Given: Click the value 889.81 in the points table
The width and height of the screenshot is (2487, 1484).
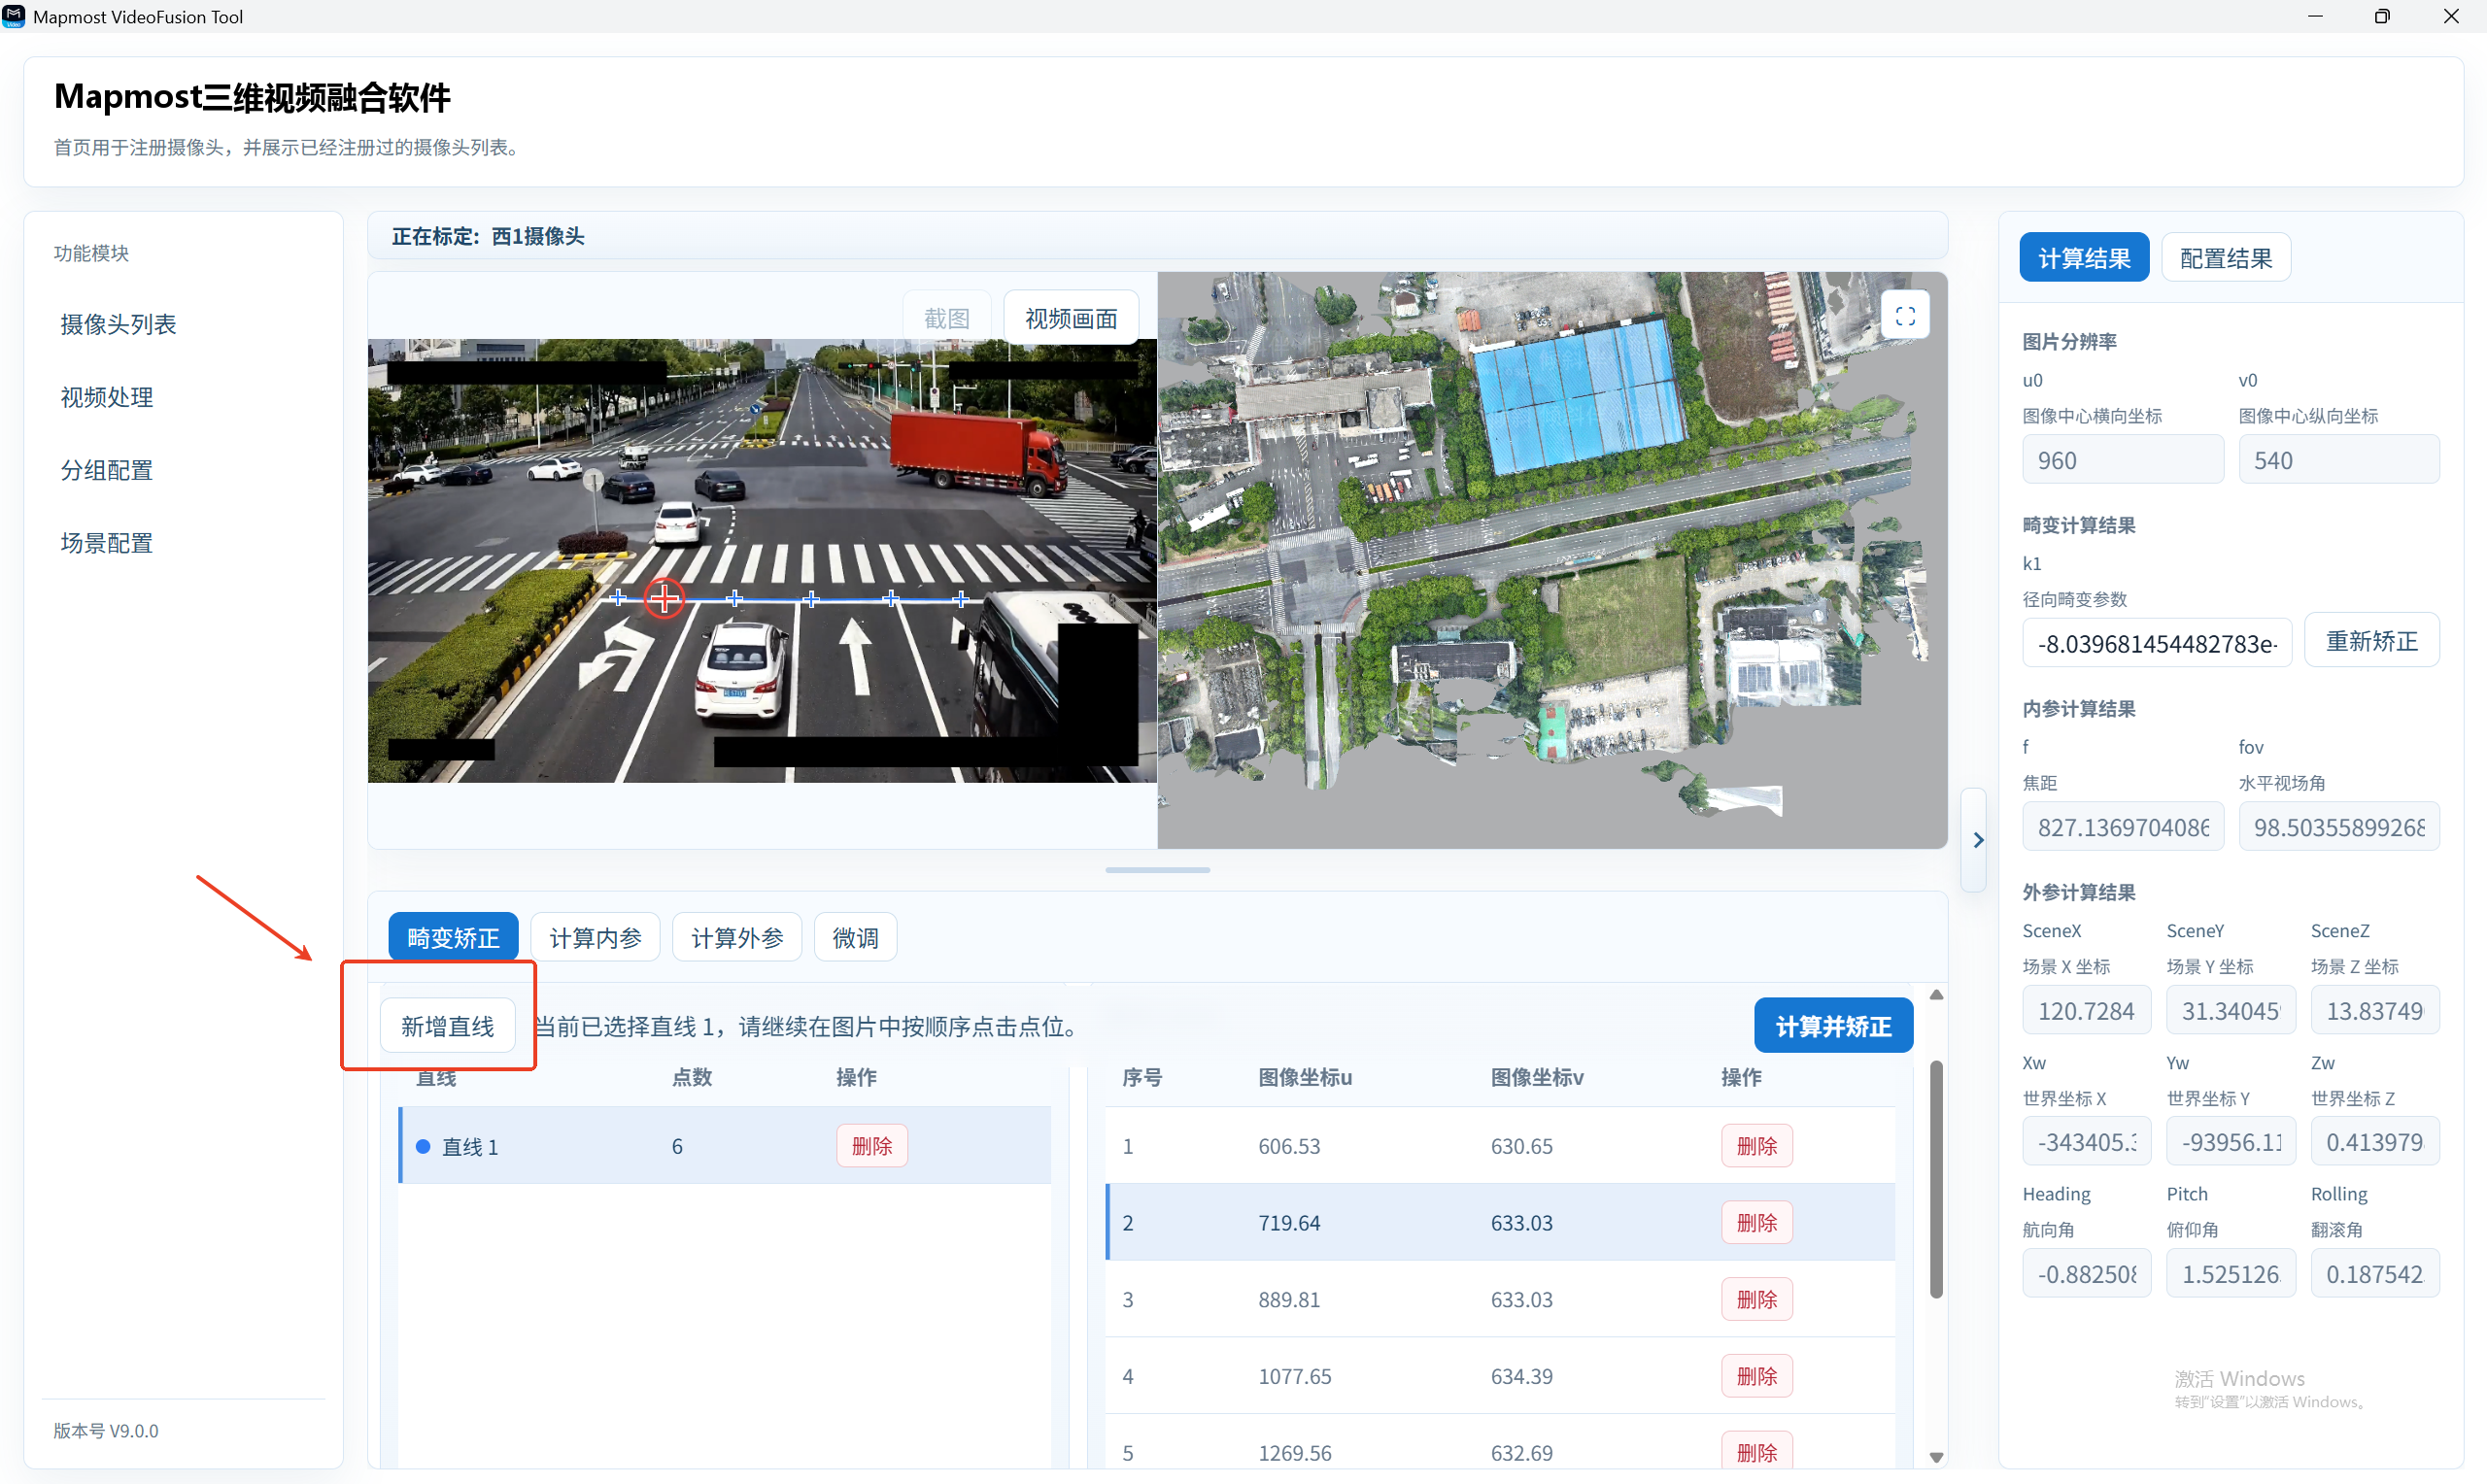Looking at the screenshot, I should click(x=1289, y=1300).
